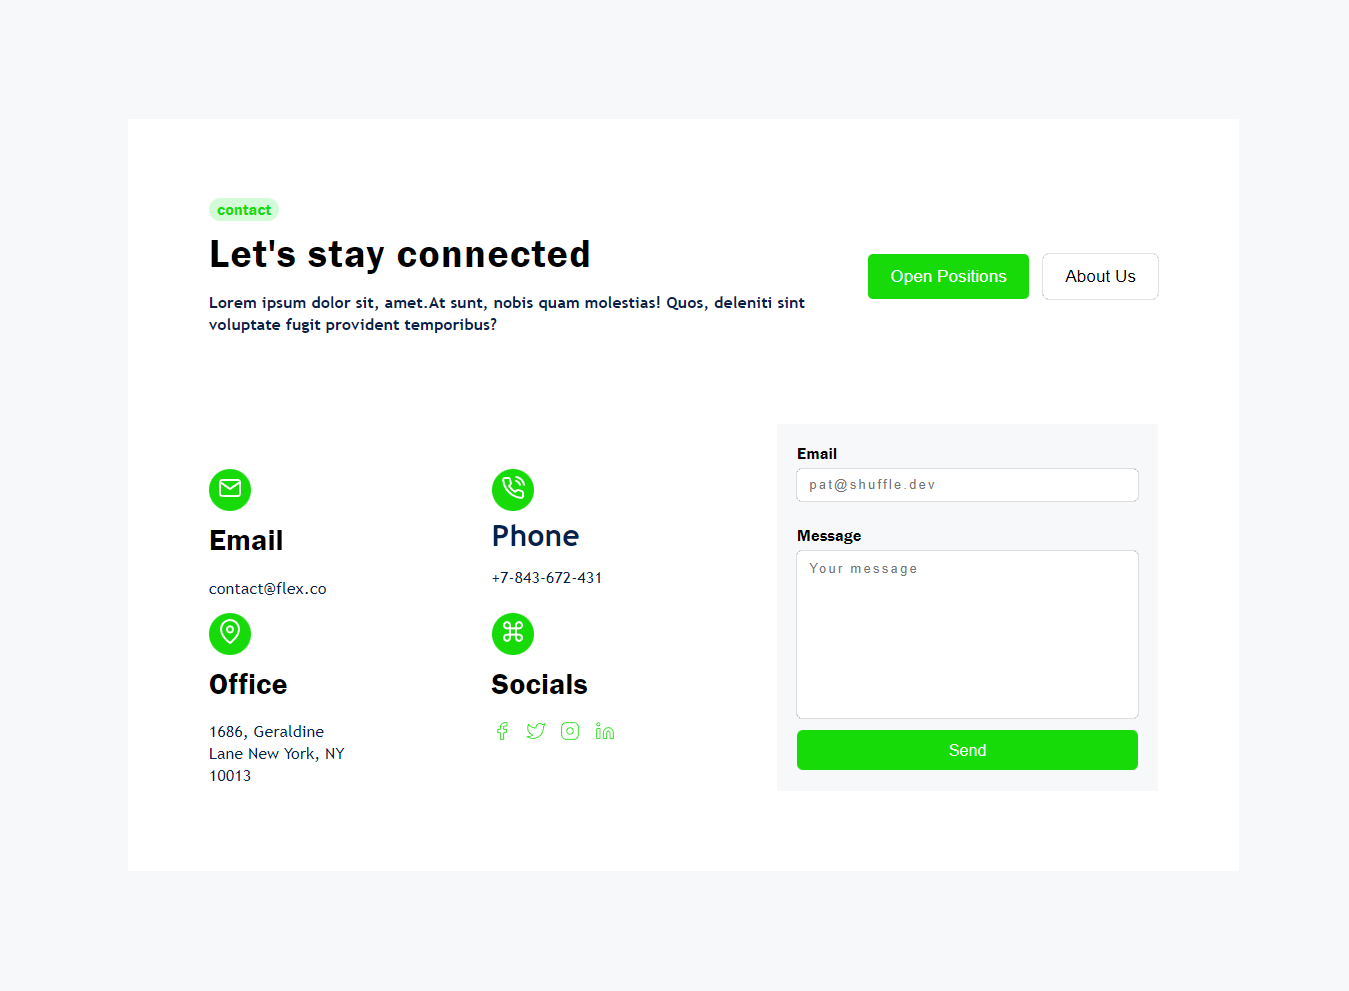The width and height of the screenshot is (1349, 991).
Task: Open the LinkedIn social link
Action: (x=604, y=731)
